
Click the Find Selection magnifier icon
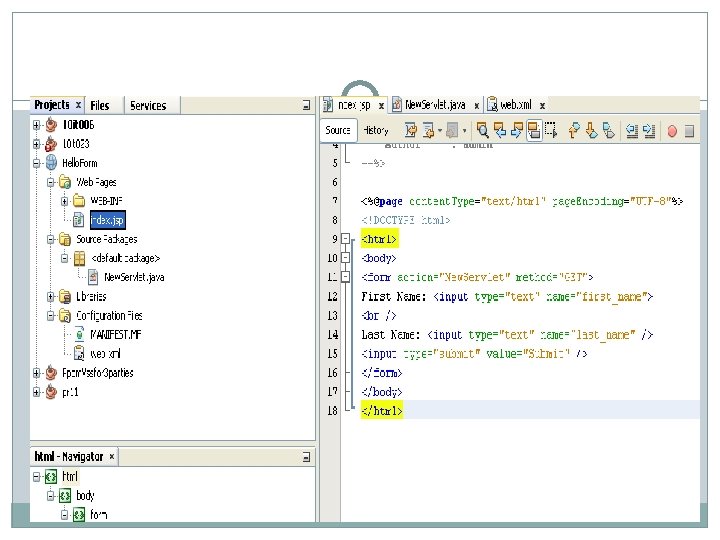tap(482, 130)
